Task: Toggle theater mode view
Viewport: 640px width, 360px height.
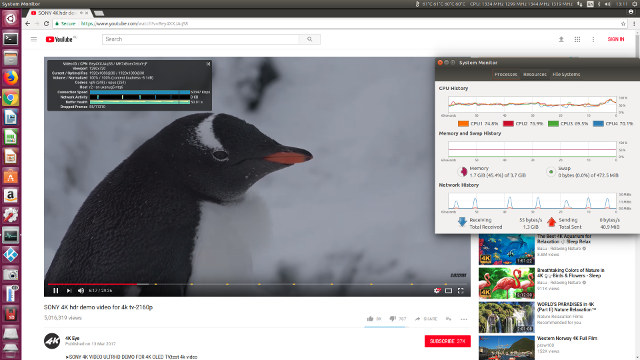Action: (449, 291)
